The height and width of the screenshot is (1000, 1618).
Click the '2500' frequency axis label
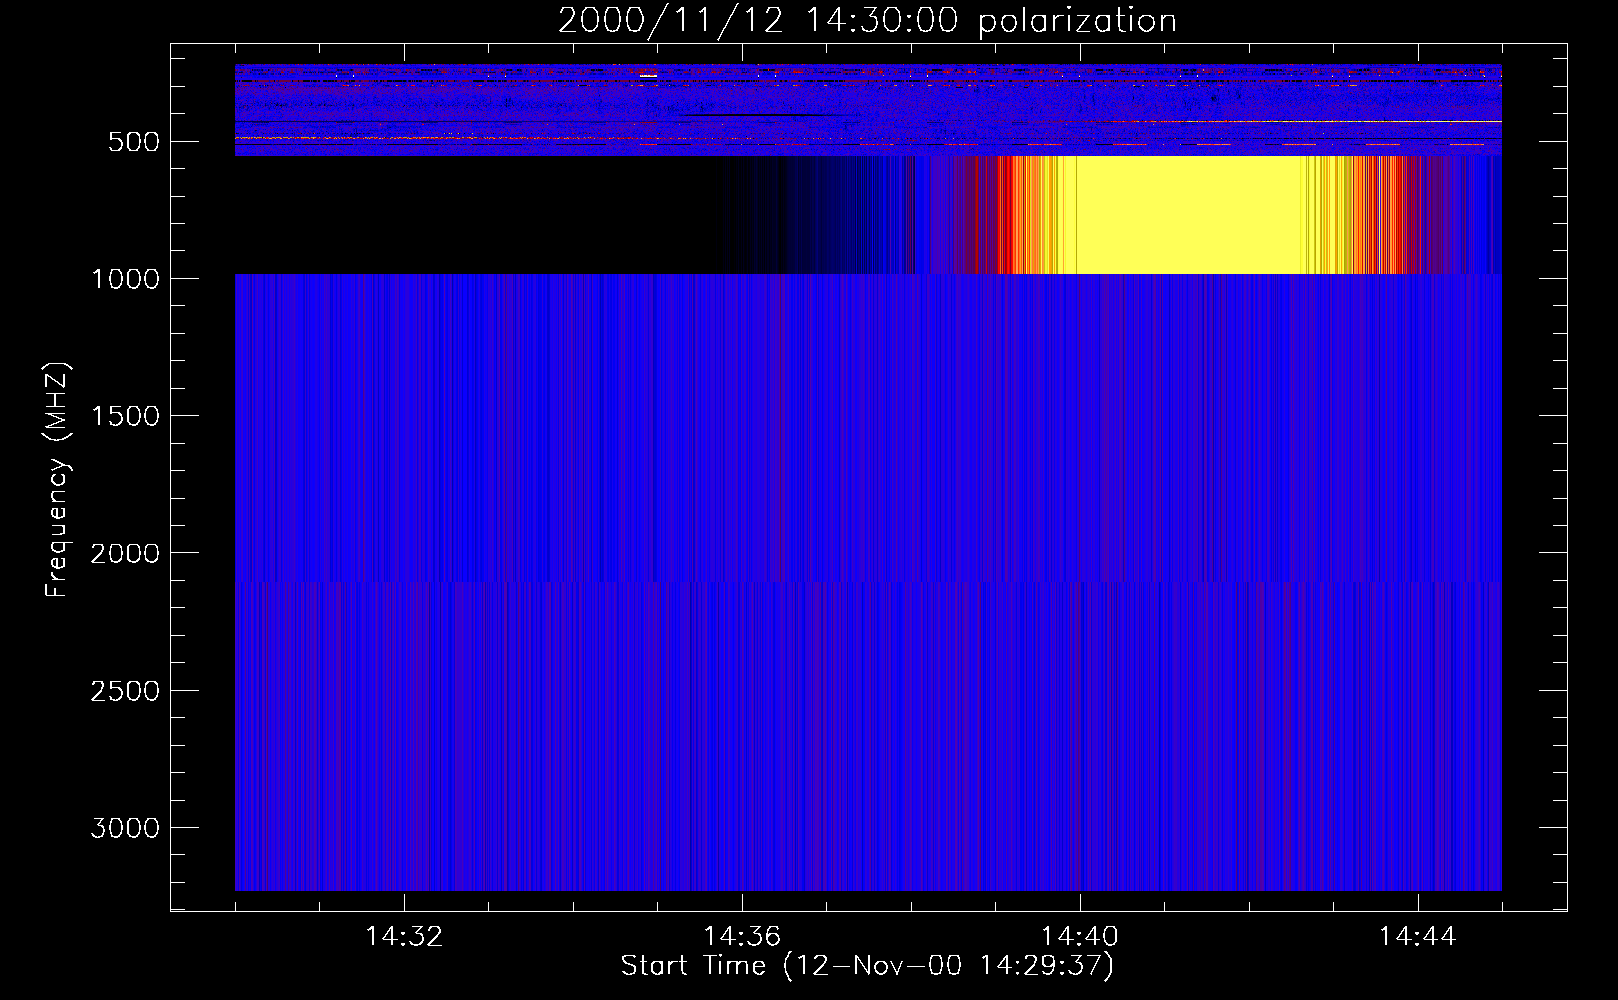125,691
